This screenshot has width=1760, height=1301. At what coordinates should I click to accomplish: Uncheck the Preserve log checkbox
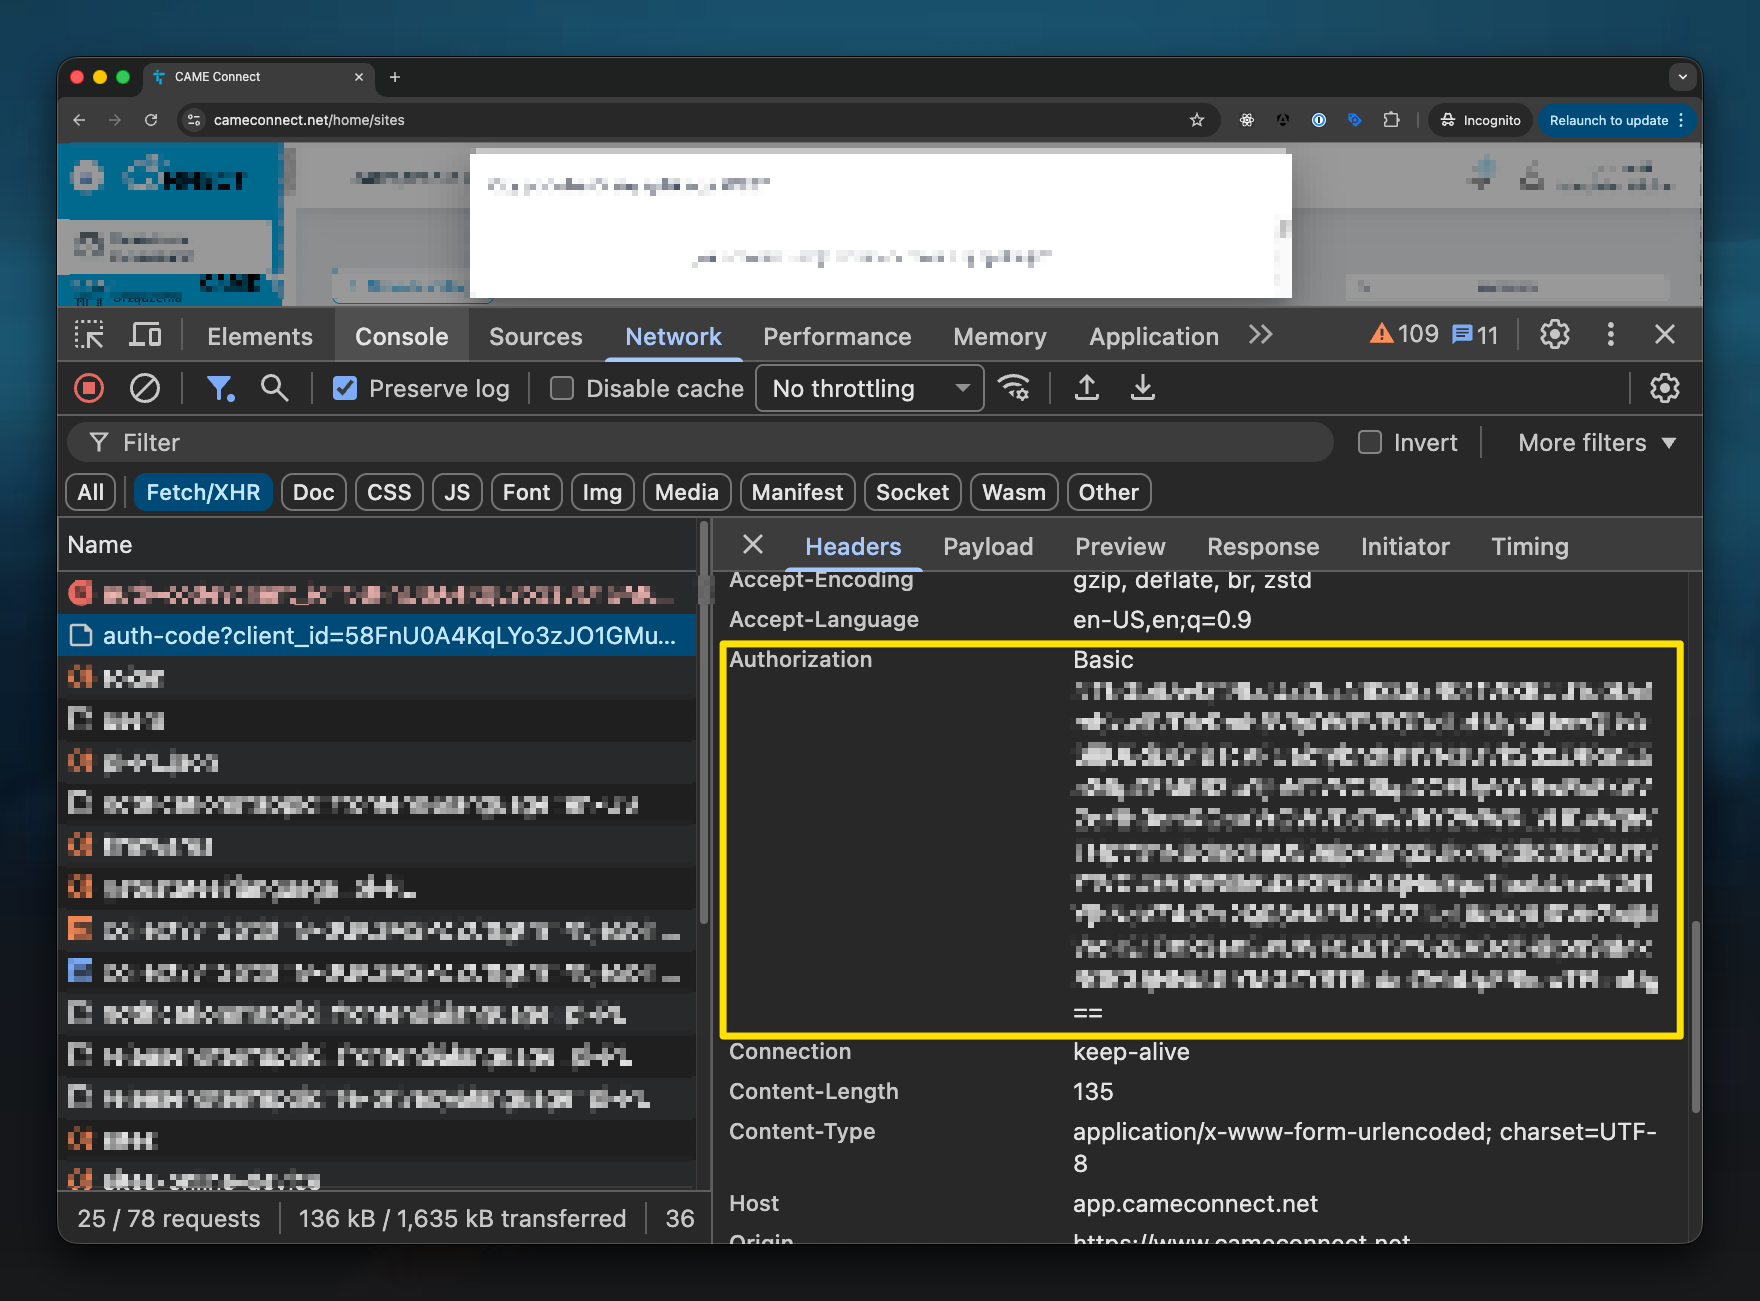point(345,388)
